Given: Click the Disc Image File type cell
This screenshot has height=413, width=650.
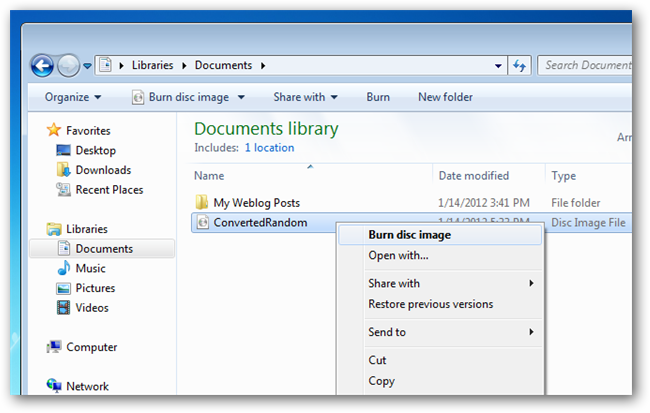Looking at the screenshot, I should (x=588, y=223).
